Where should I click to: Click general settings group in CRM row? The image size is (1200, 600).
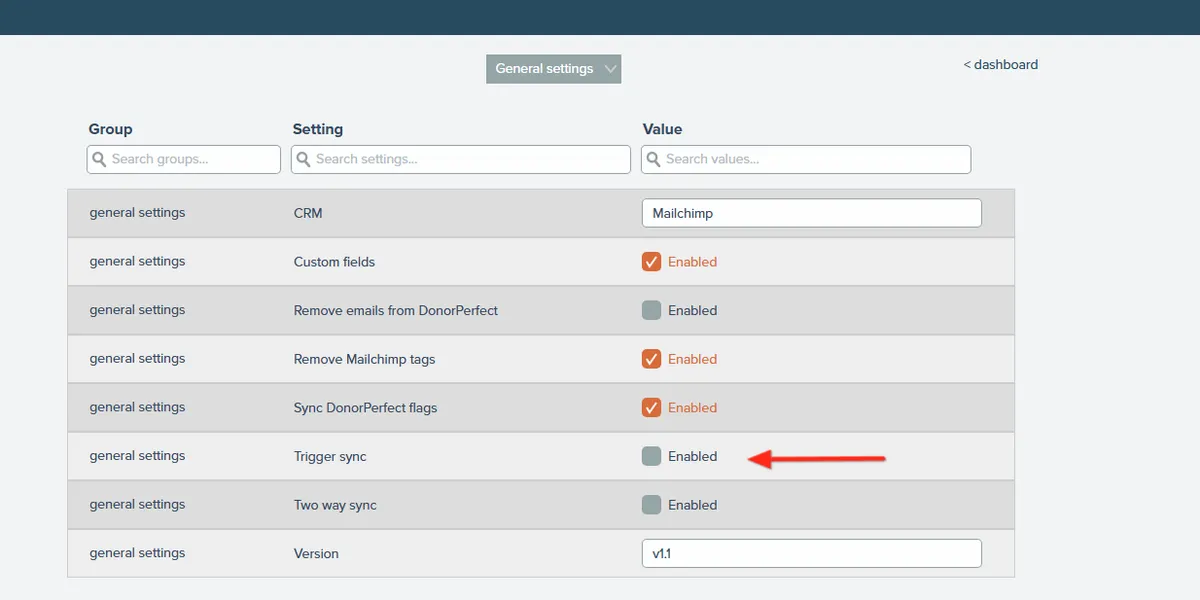point(137,212)
